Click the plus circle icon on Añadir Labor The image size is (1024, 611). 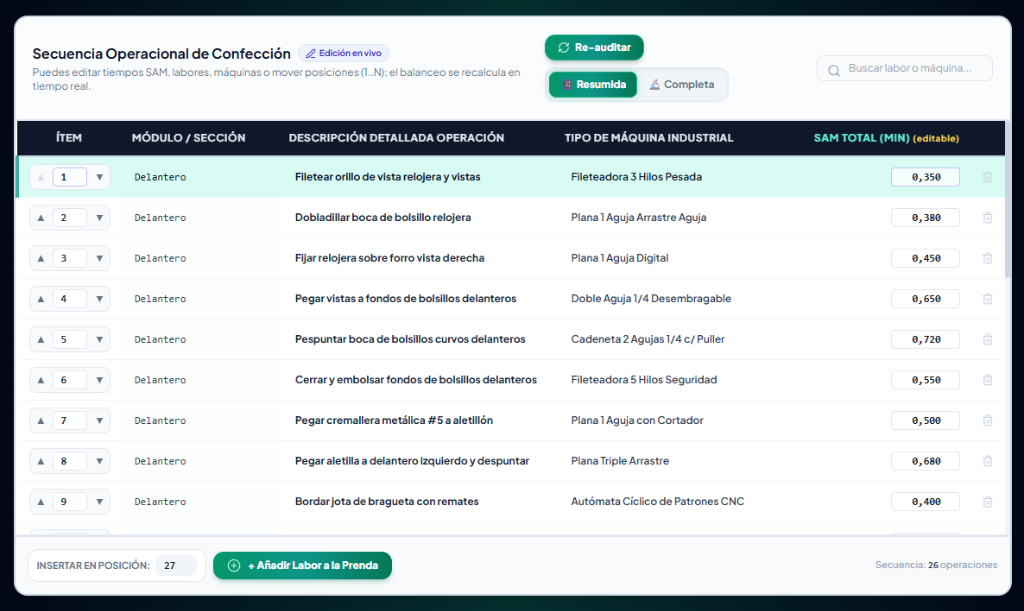click(x=234, y=565)
